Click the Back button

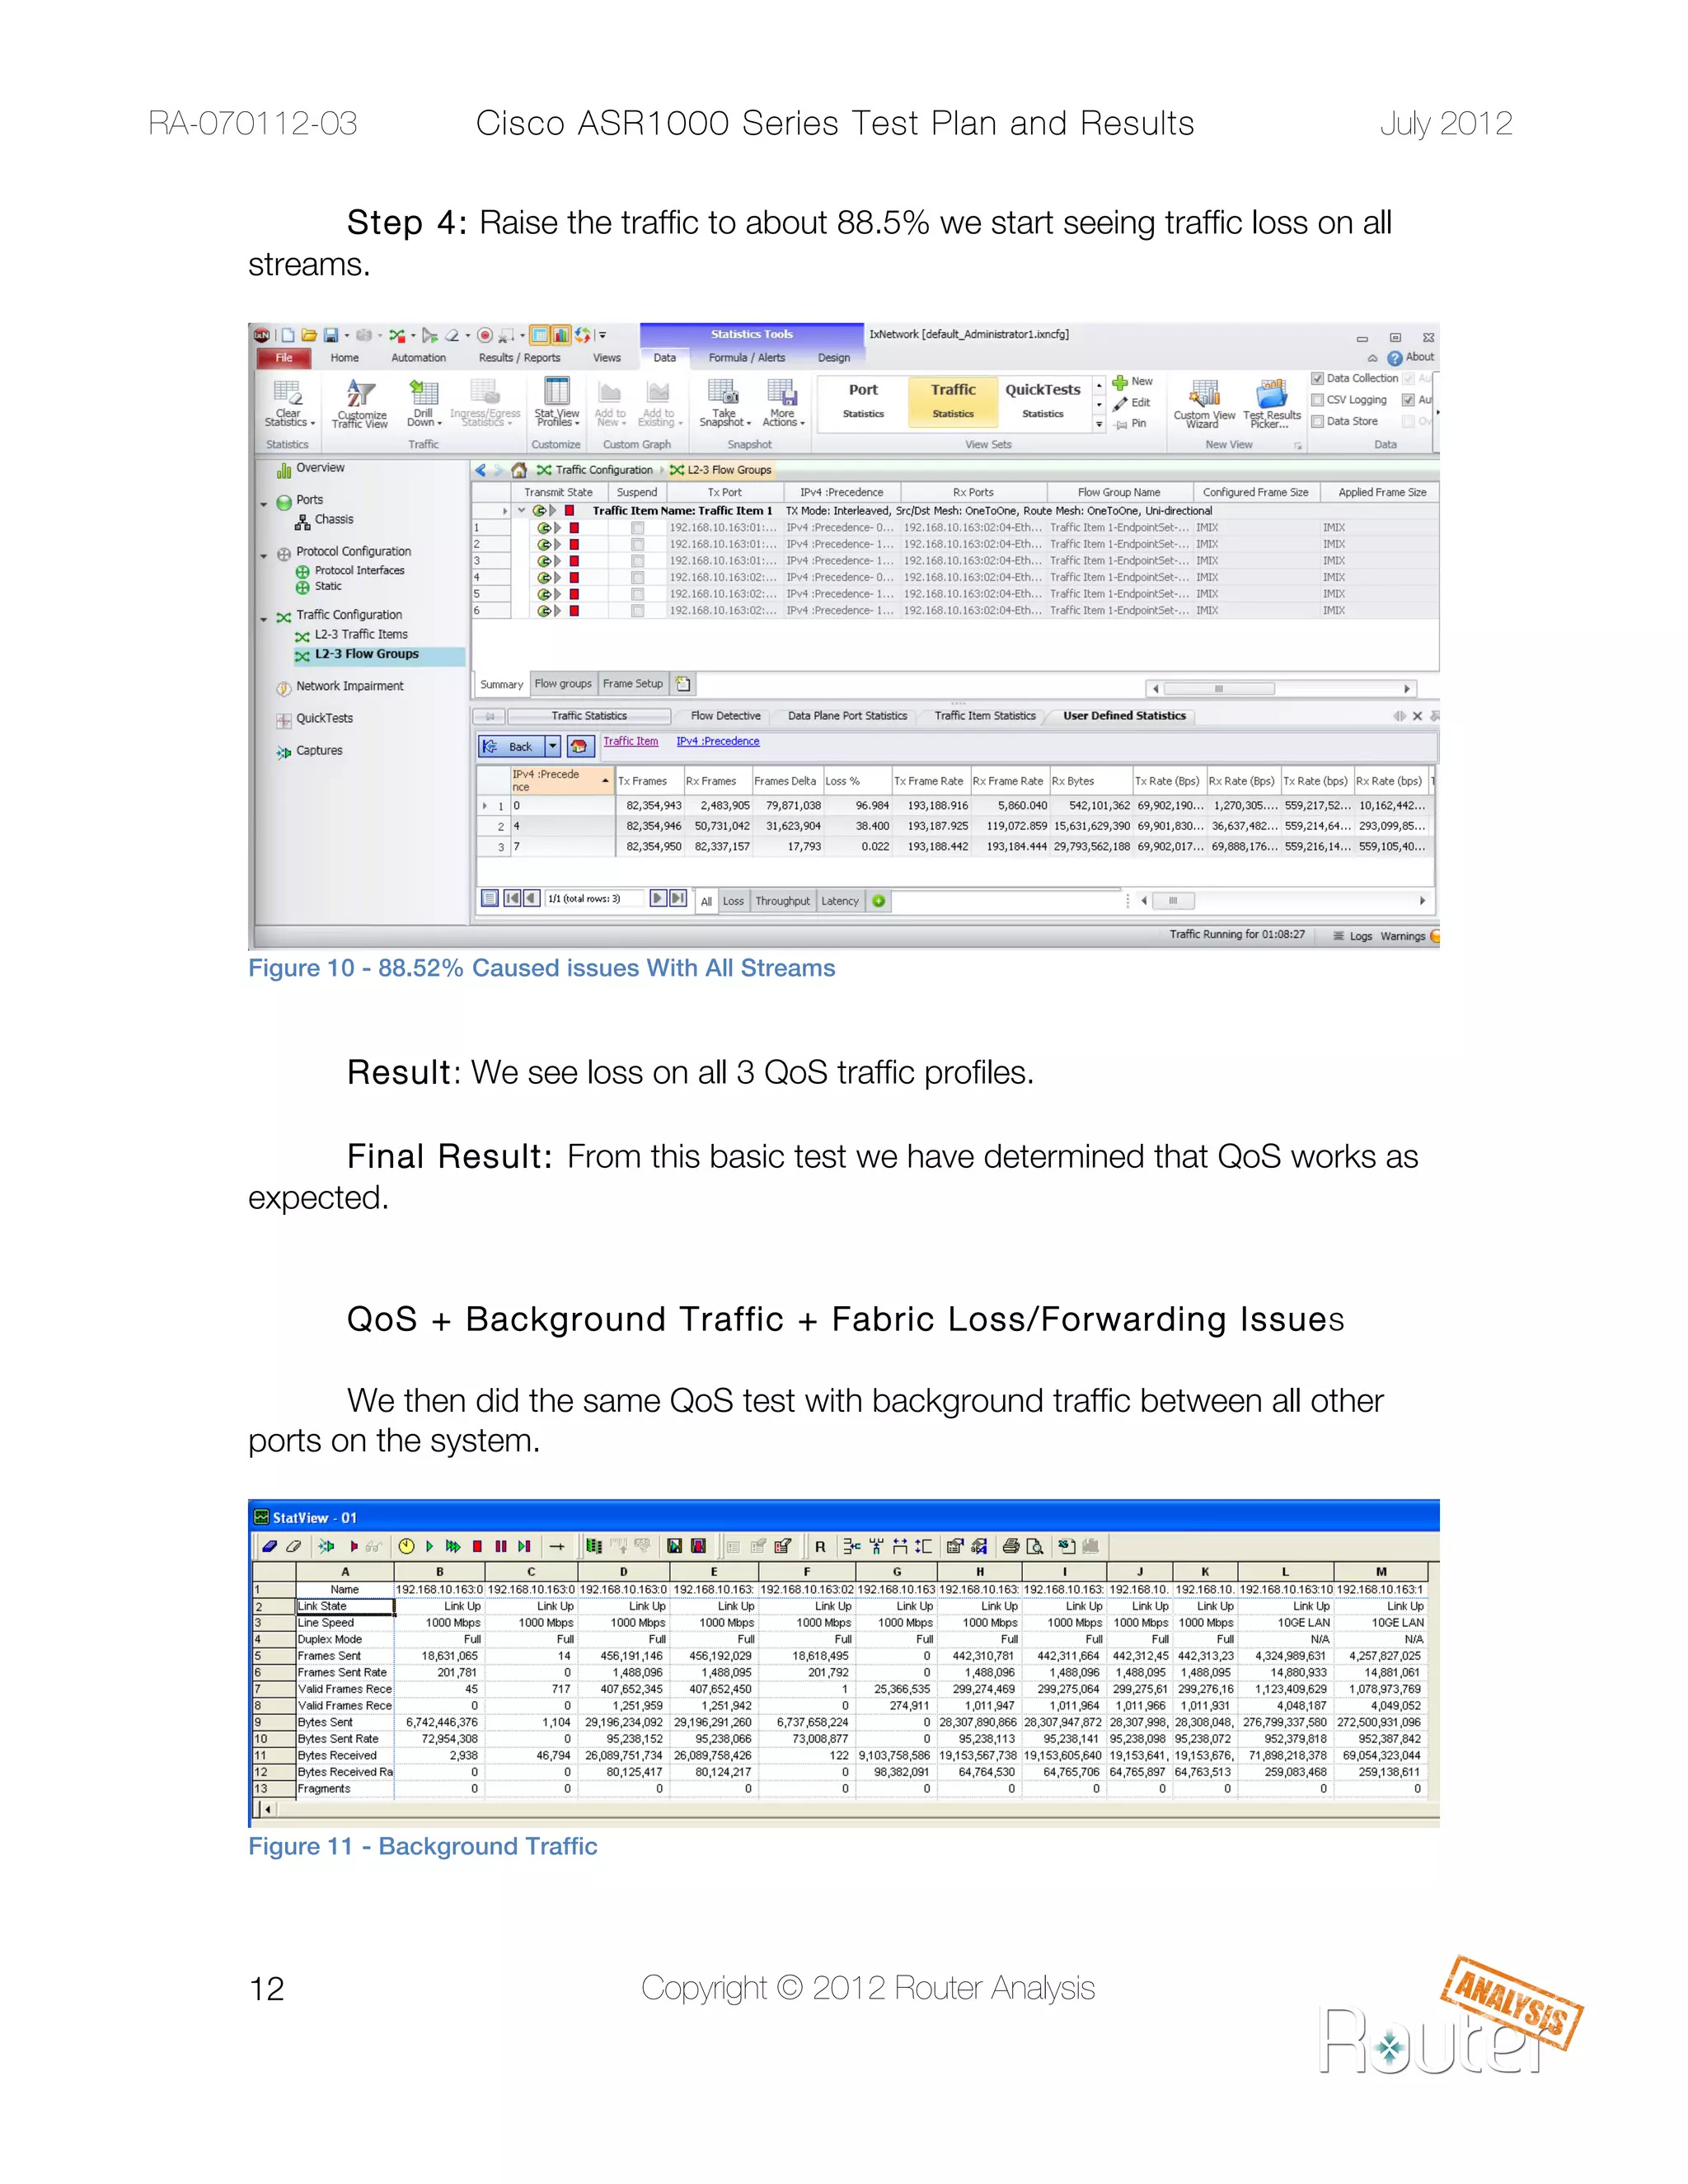[x=511, y=747]
